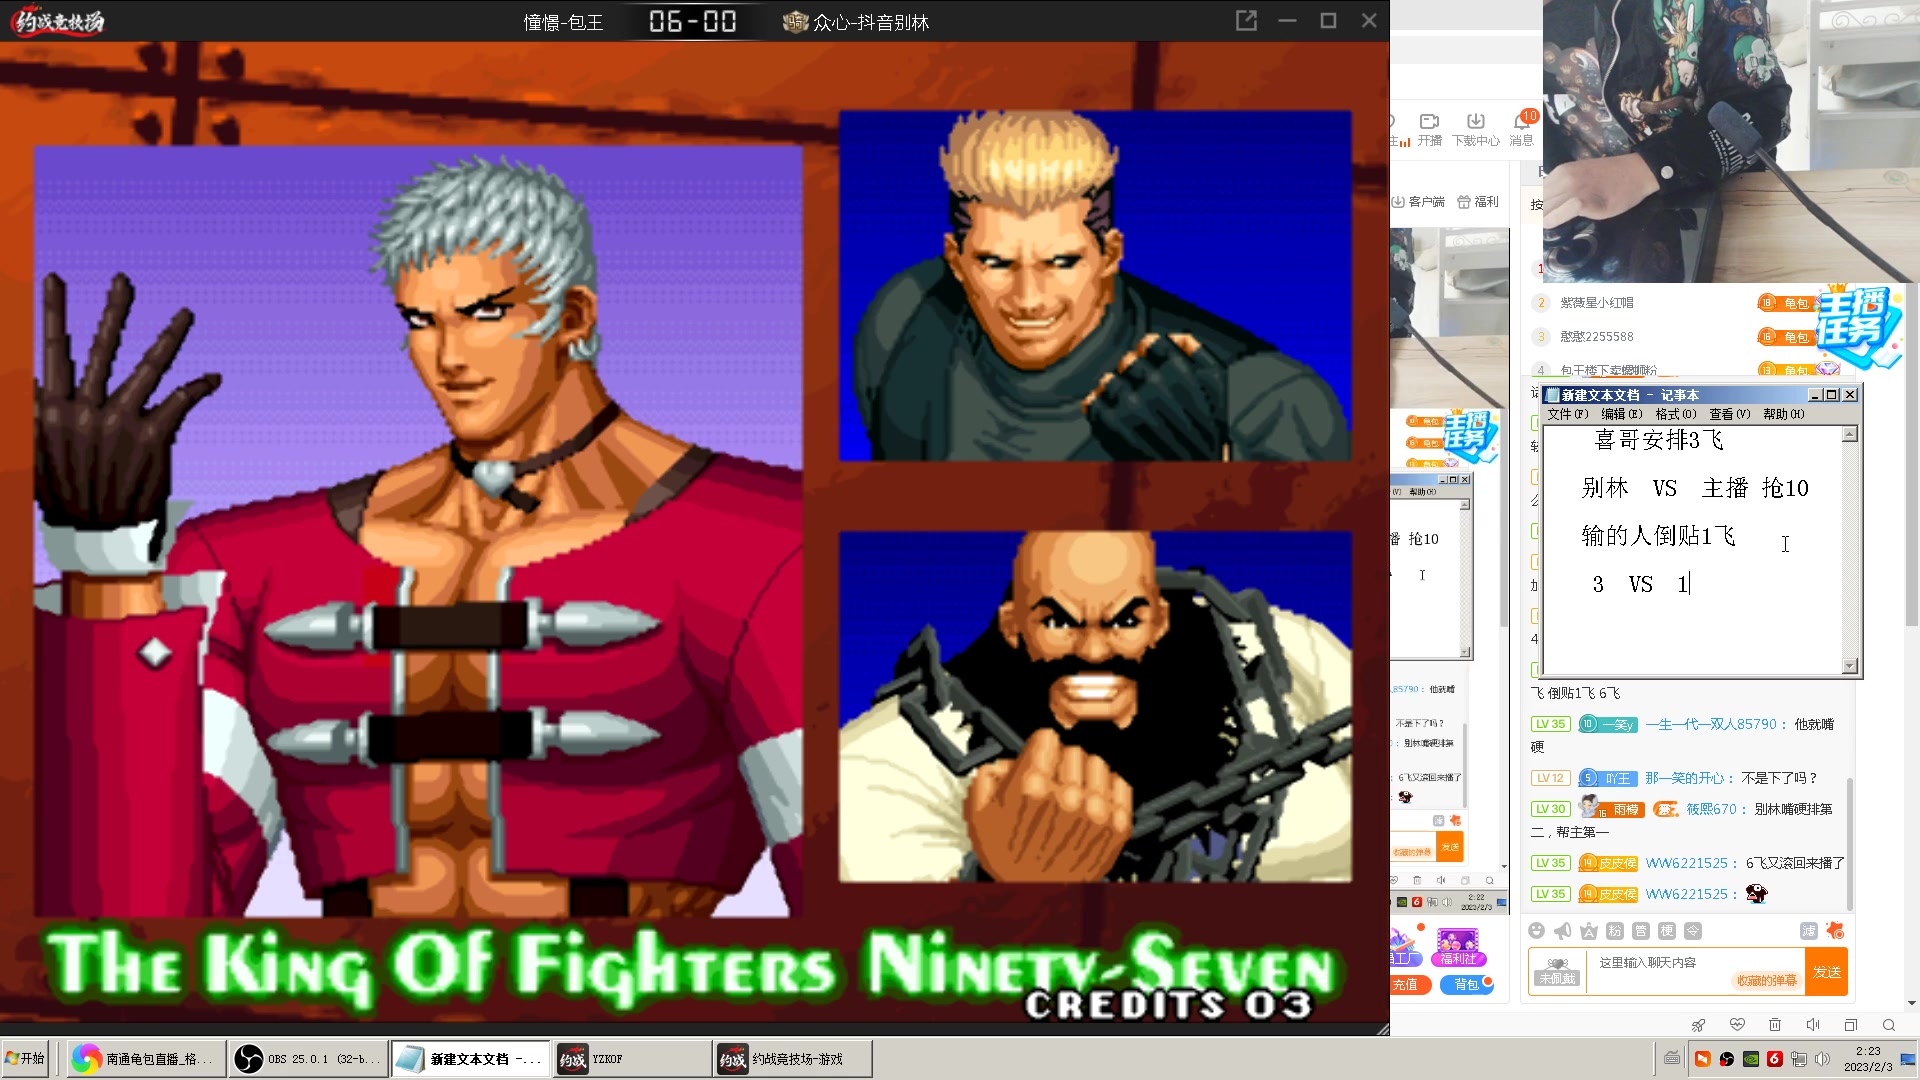Switch to 约战竞技场-游戏 taskbar item

click(x=794, y=1059)
